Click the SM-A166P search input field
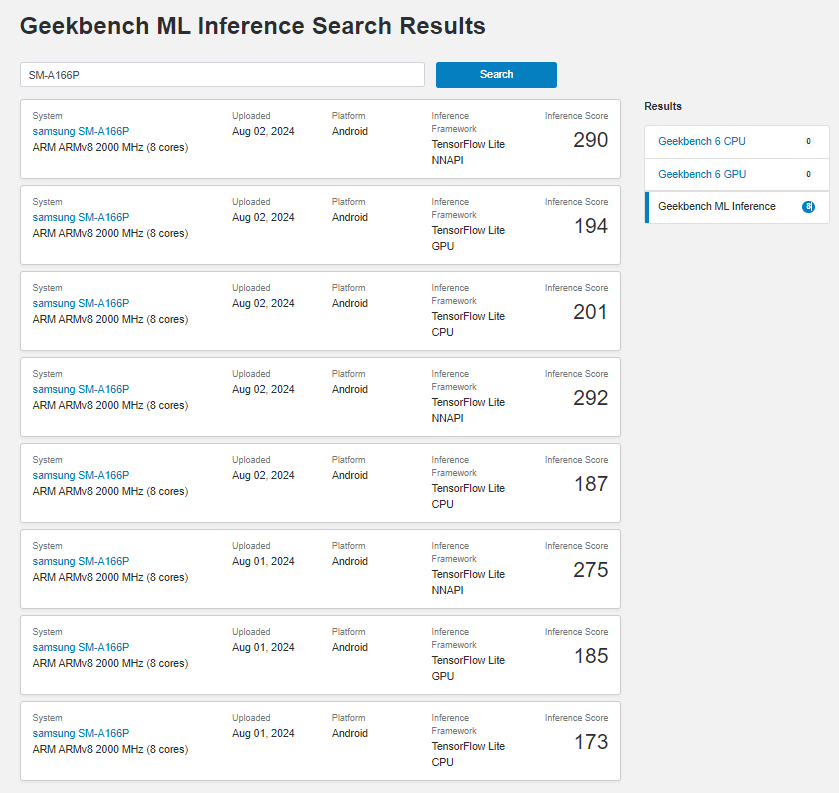This screenshot has height=793, width=839. [222, 75]
